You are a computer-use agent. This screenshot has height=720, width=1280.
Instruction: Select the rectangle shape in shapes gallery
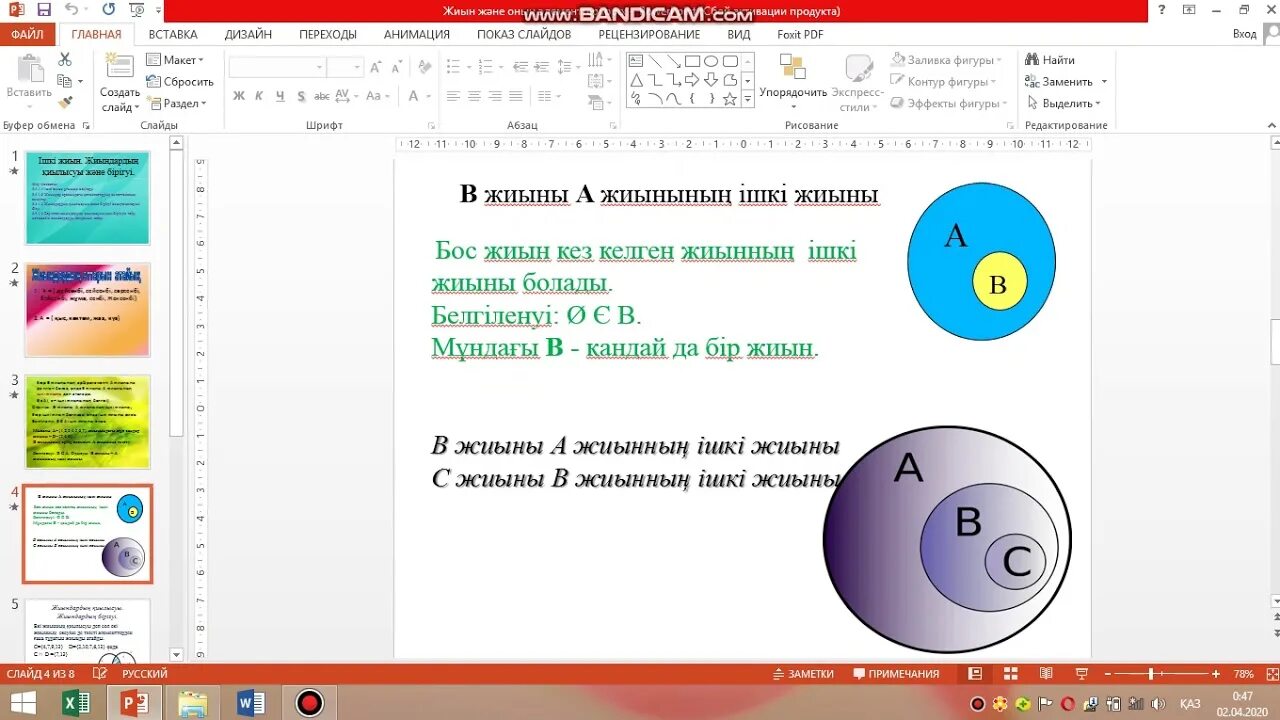tap(692, 61)
